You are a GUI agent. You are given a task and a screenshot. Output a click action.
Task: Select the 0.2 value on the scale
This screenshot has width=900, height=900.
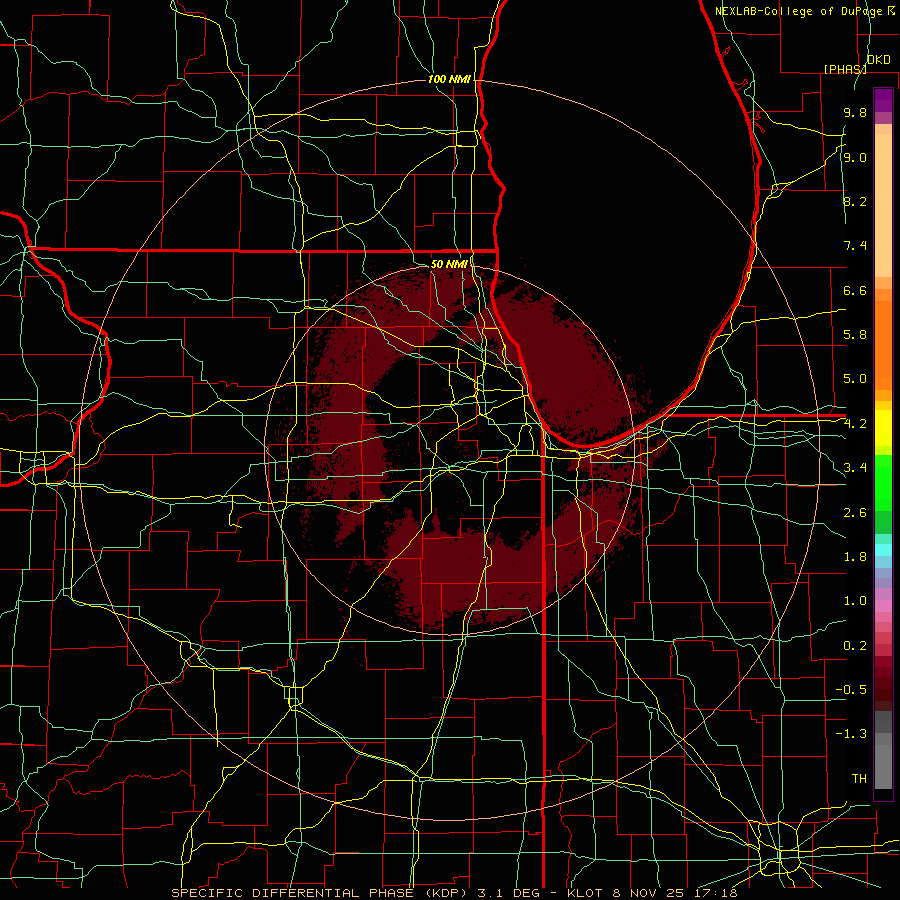pyautogui.click(x=855, y=646)
